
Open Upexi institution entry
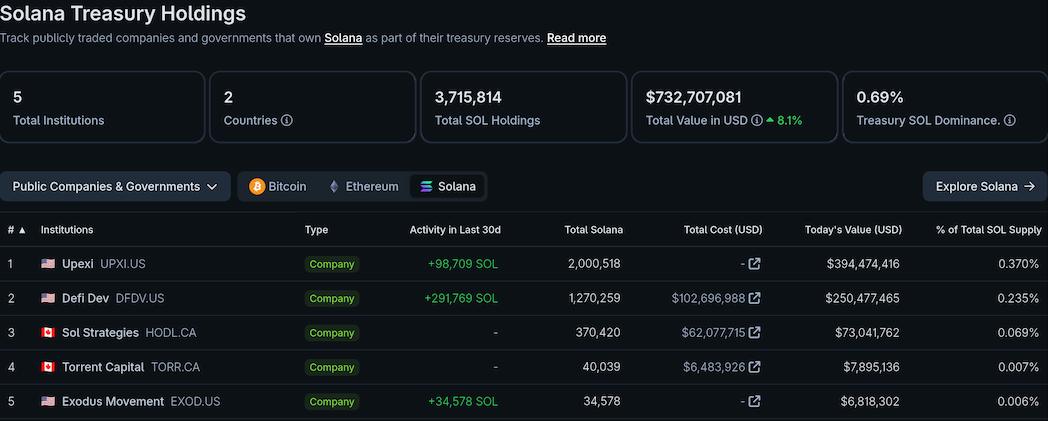(x=77, y=264)
